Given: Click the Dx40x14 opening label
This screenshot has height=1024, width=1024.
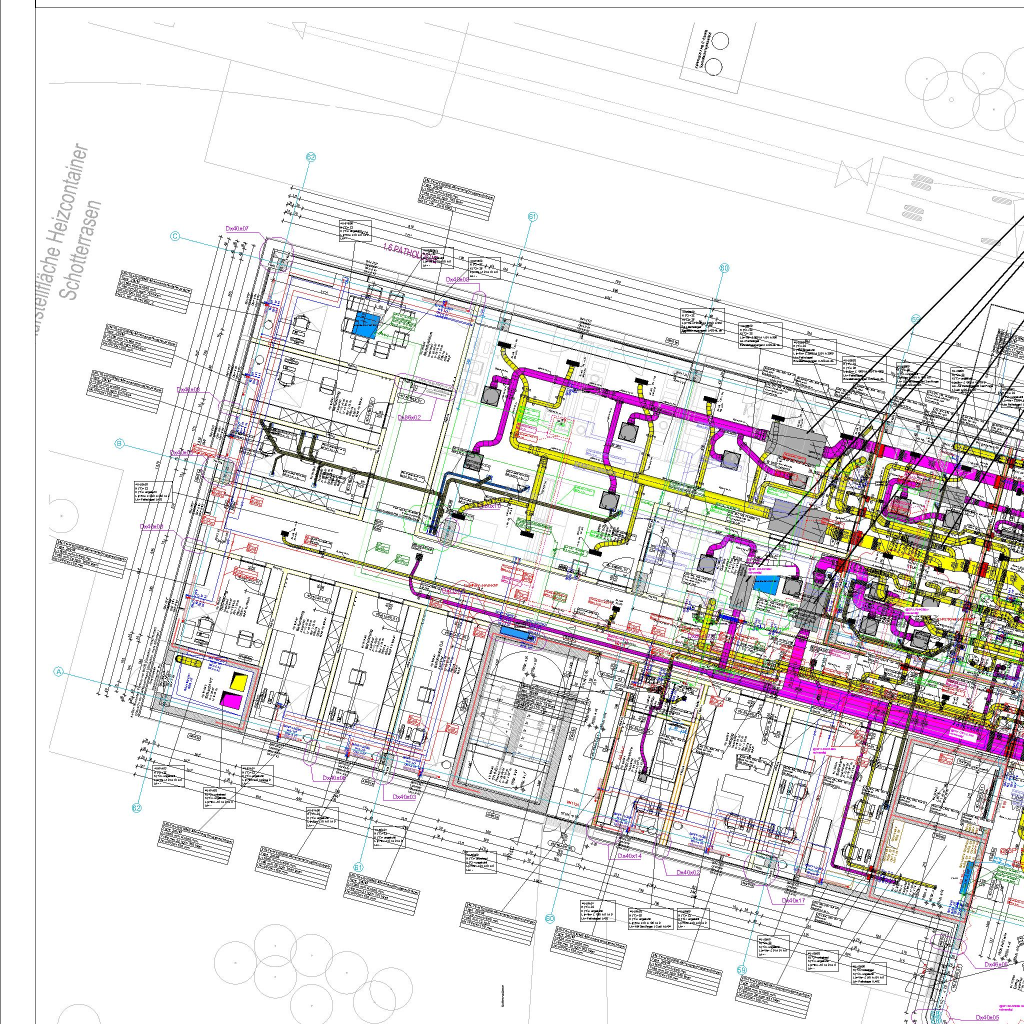Looking at the screenshot, I should (628, 855).
